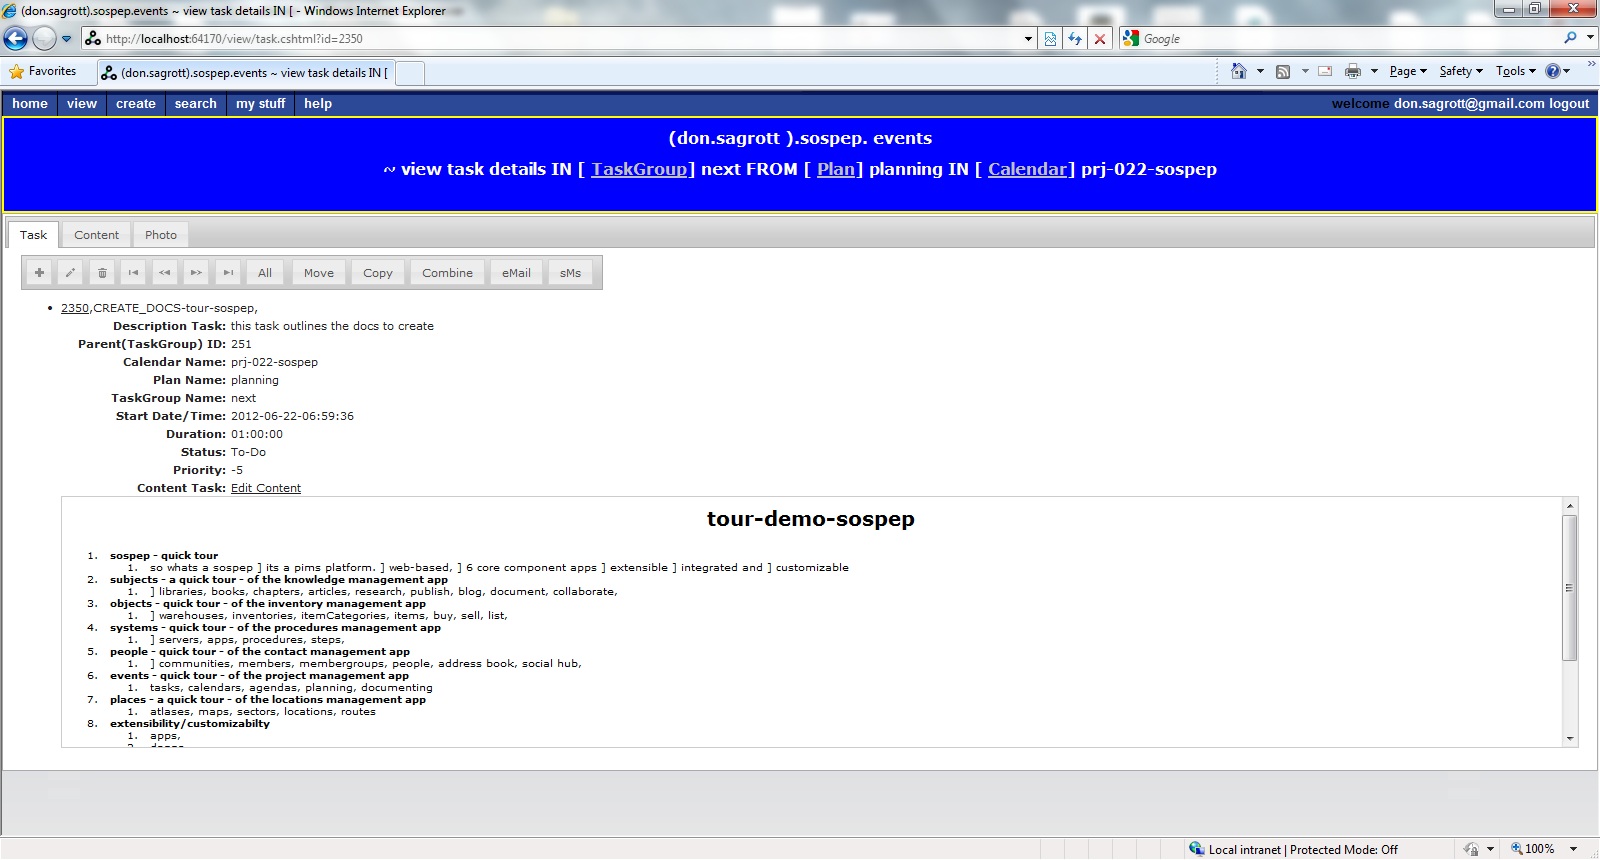The image size is (1600, 860).
Task: Click in the address bar URL field
Action: pos(560,38)
